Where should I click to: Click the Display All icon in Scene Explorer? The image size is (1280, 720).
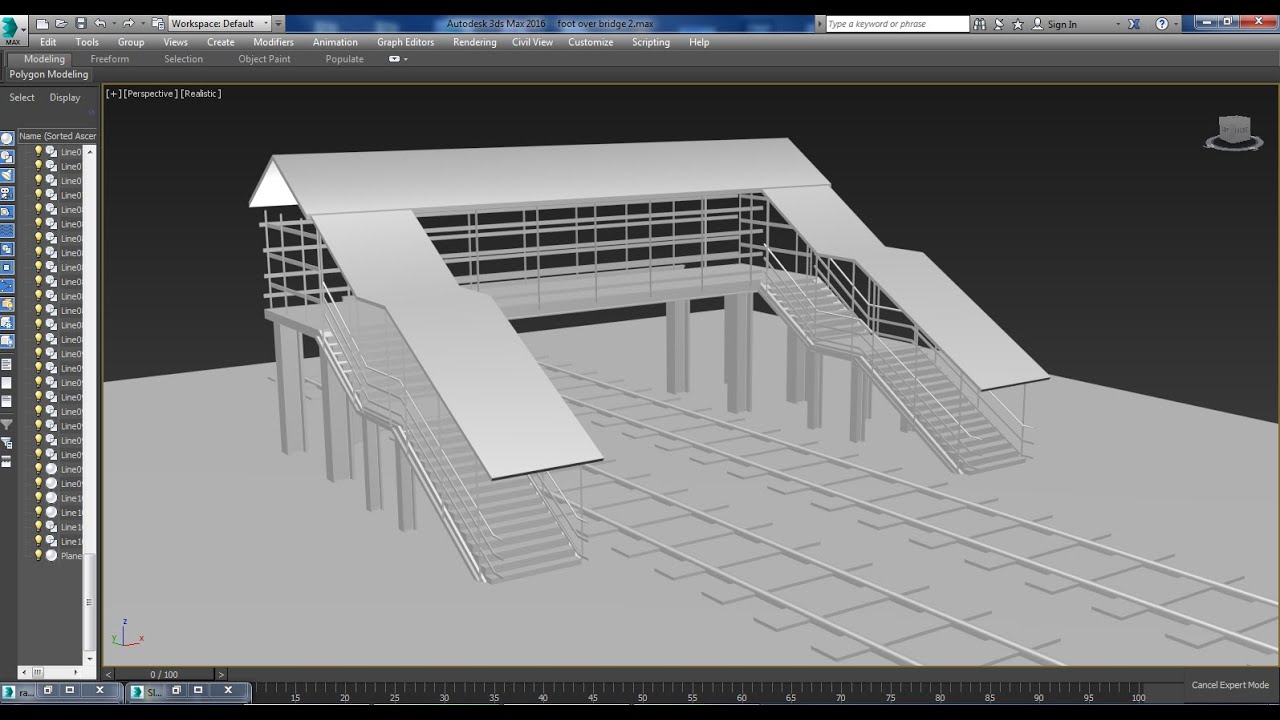pos(7,365)
